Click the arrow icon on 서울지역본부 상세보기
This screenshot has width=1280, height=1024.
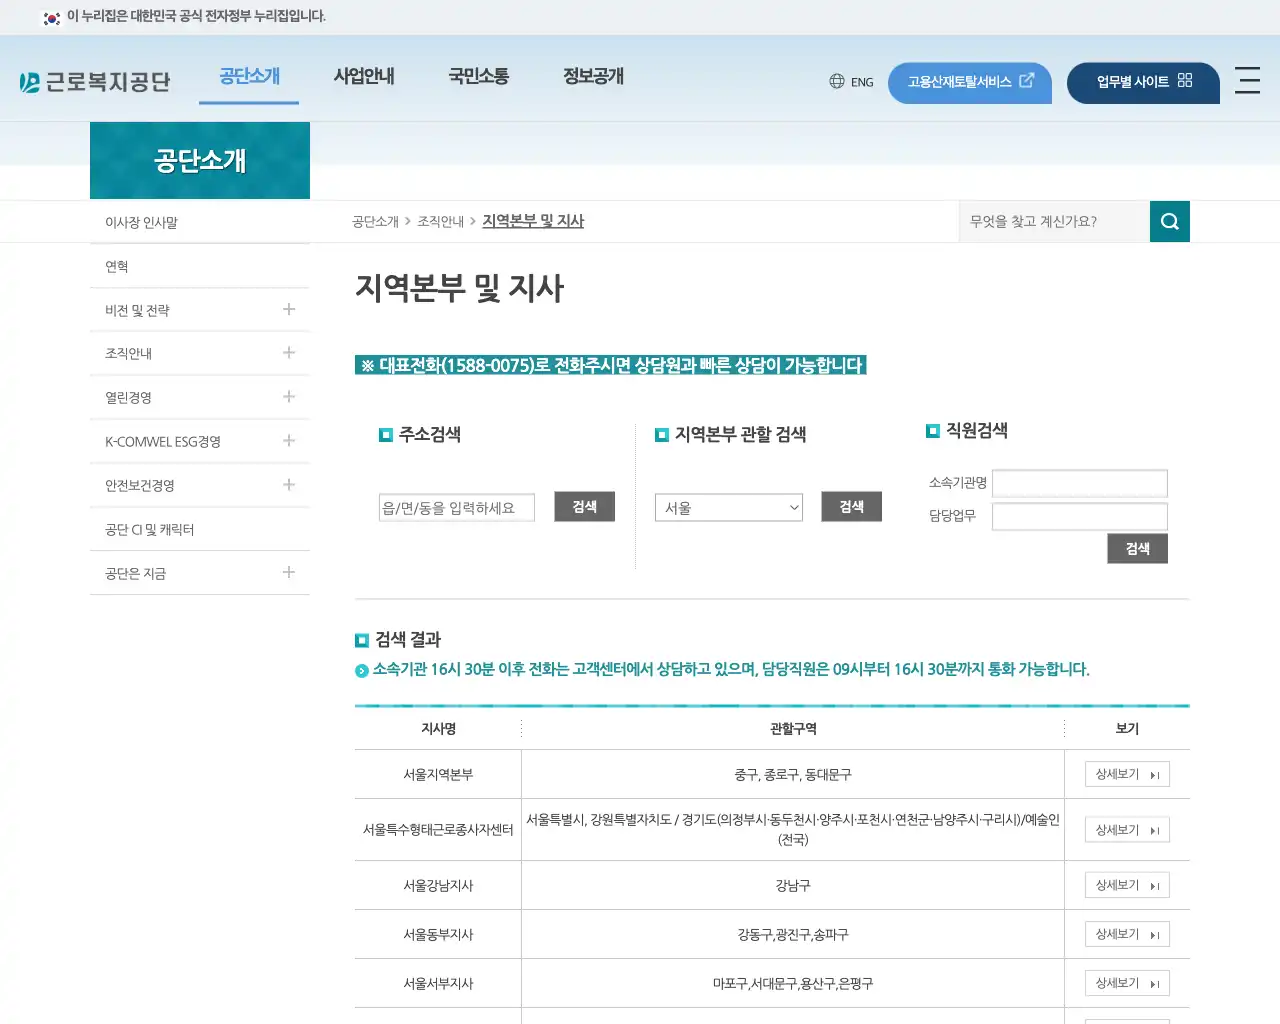pyautogui.click(x=1153, y=774)
